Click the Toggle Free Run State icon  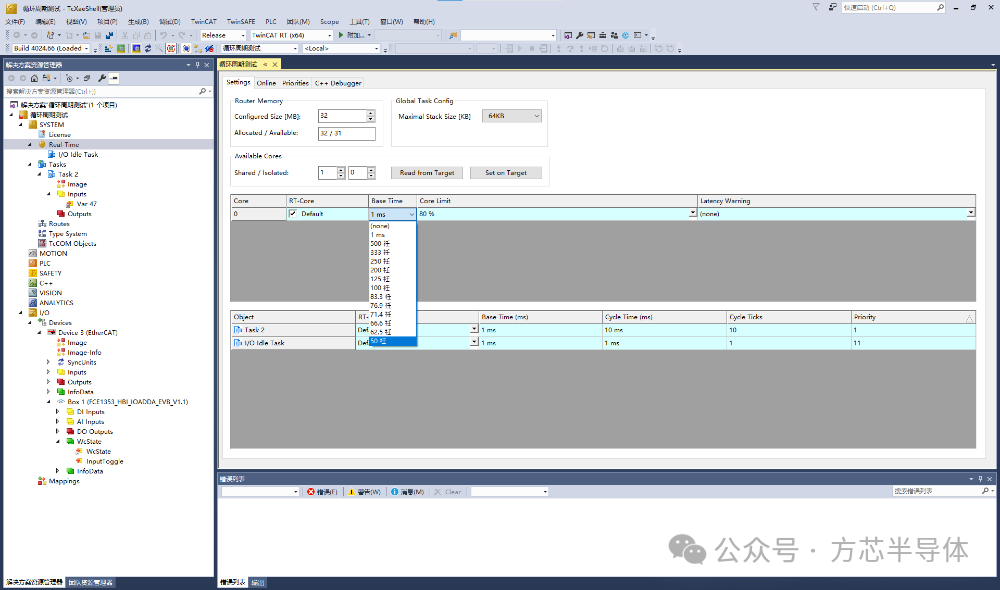[x=171, y=48]
